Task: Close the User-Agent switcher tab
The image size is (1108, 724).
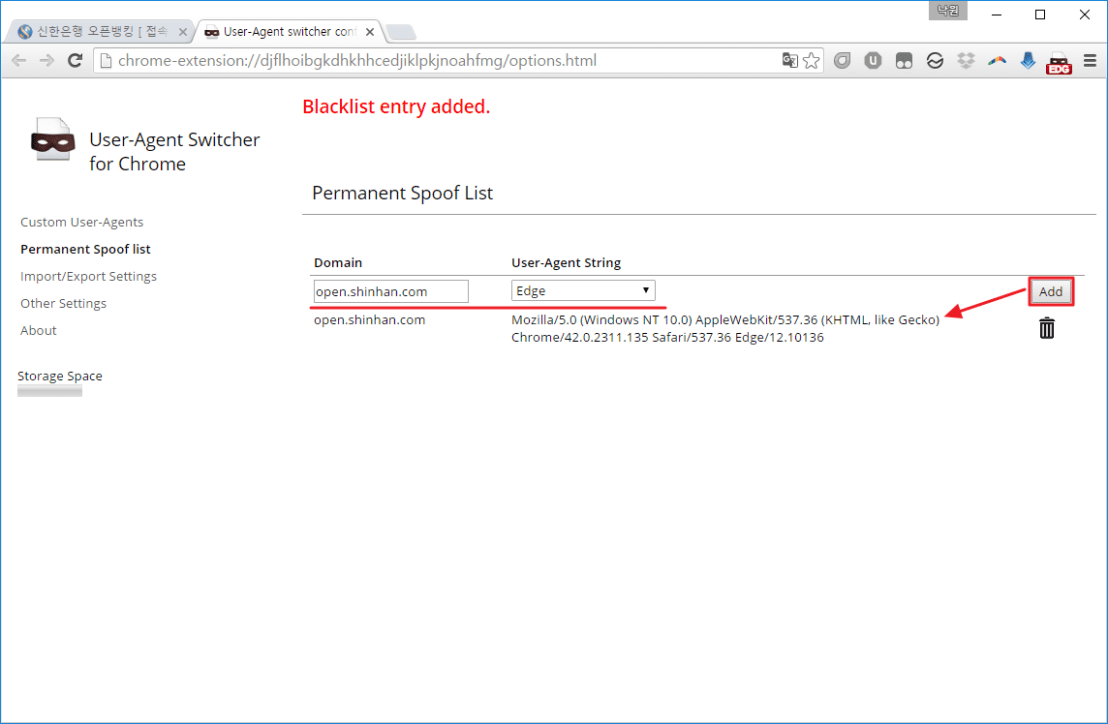Action: click(369, 32)
